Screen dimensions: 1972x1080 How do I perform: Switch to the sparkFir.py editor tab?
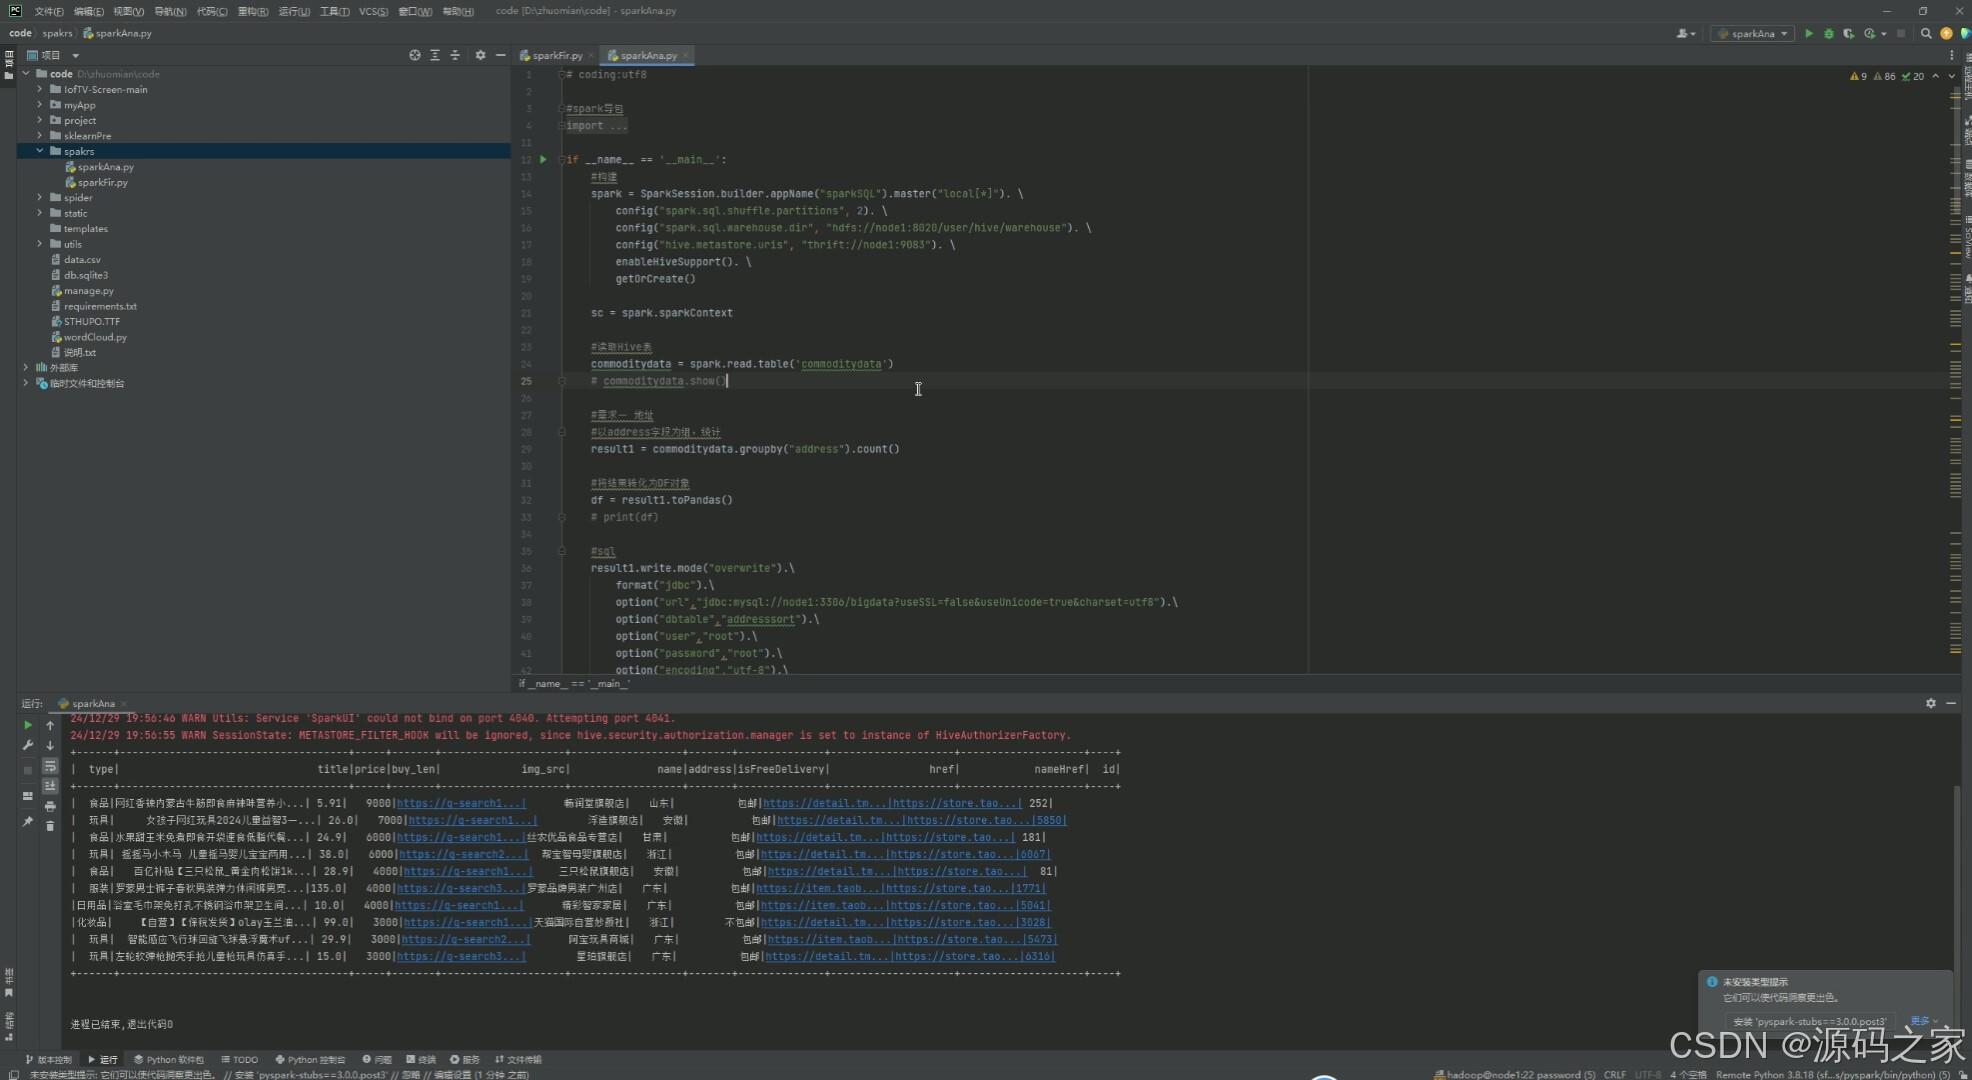point(556,56)
